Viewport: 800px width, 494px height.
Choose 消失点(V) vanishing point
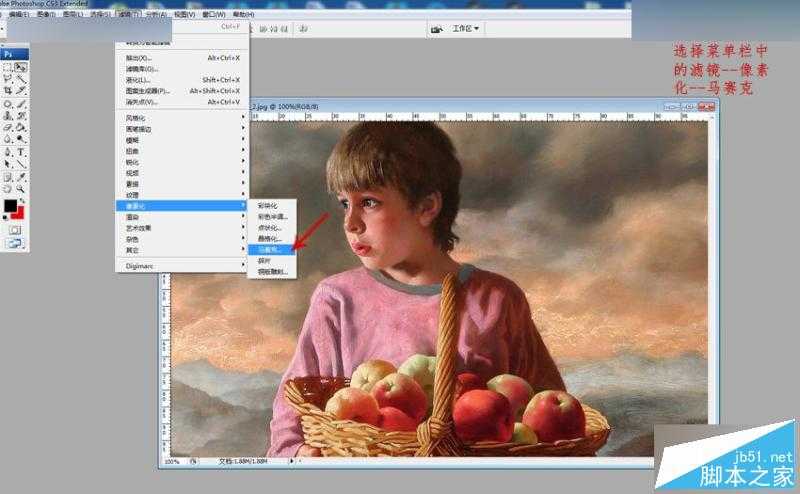(x=182, y=102)
